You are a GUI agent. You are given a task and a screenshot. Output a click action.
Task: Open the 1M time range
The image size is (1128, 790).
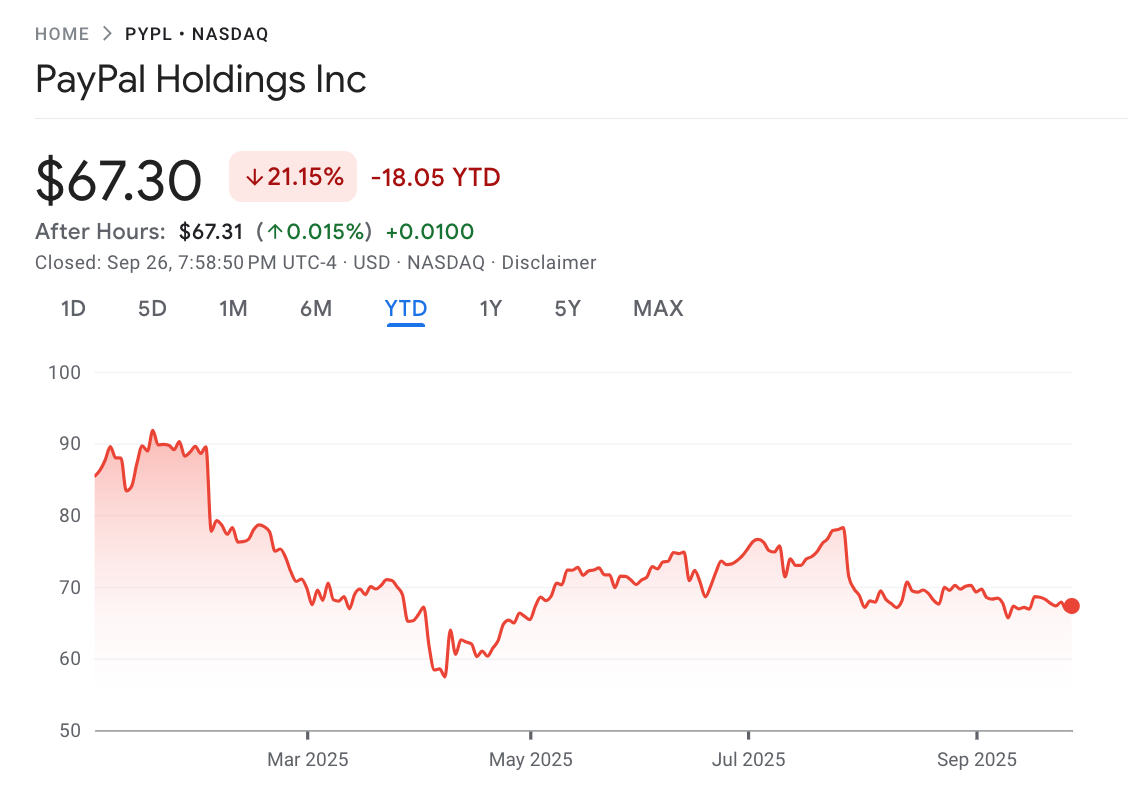pyautogui.click(x=233, y=309)
